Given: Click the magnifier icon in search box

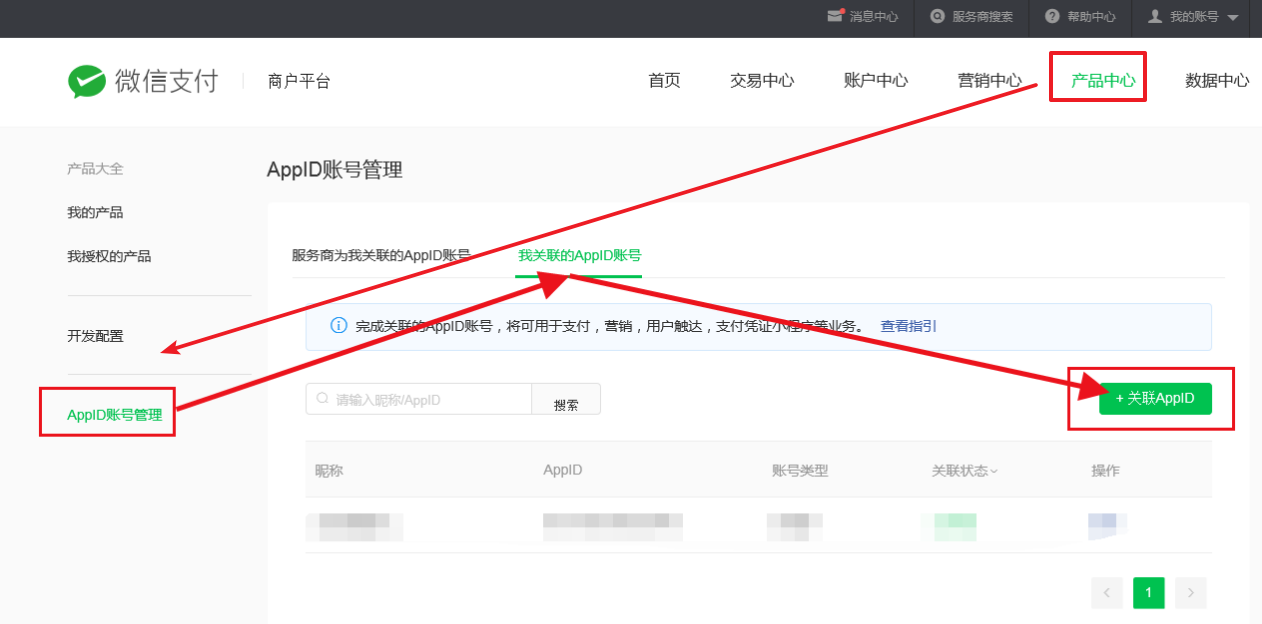Looking at the screenshot, I should tap(322, 398).
